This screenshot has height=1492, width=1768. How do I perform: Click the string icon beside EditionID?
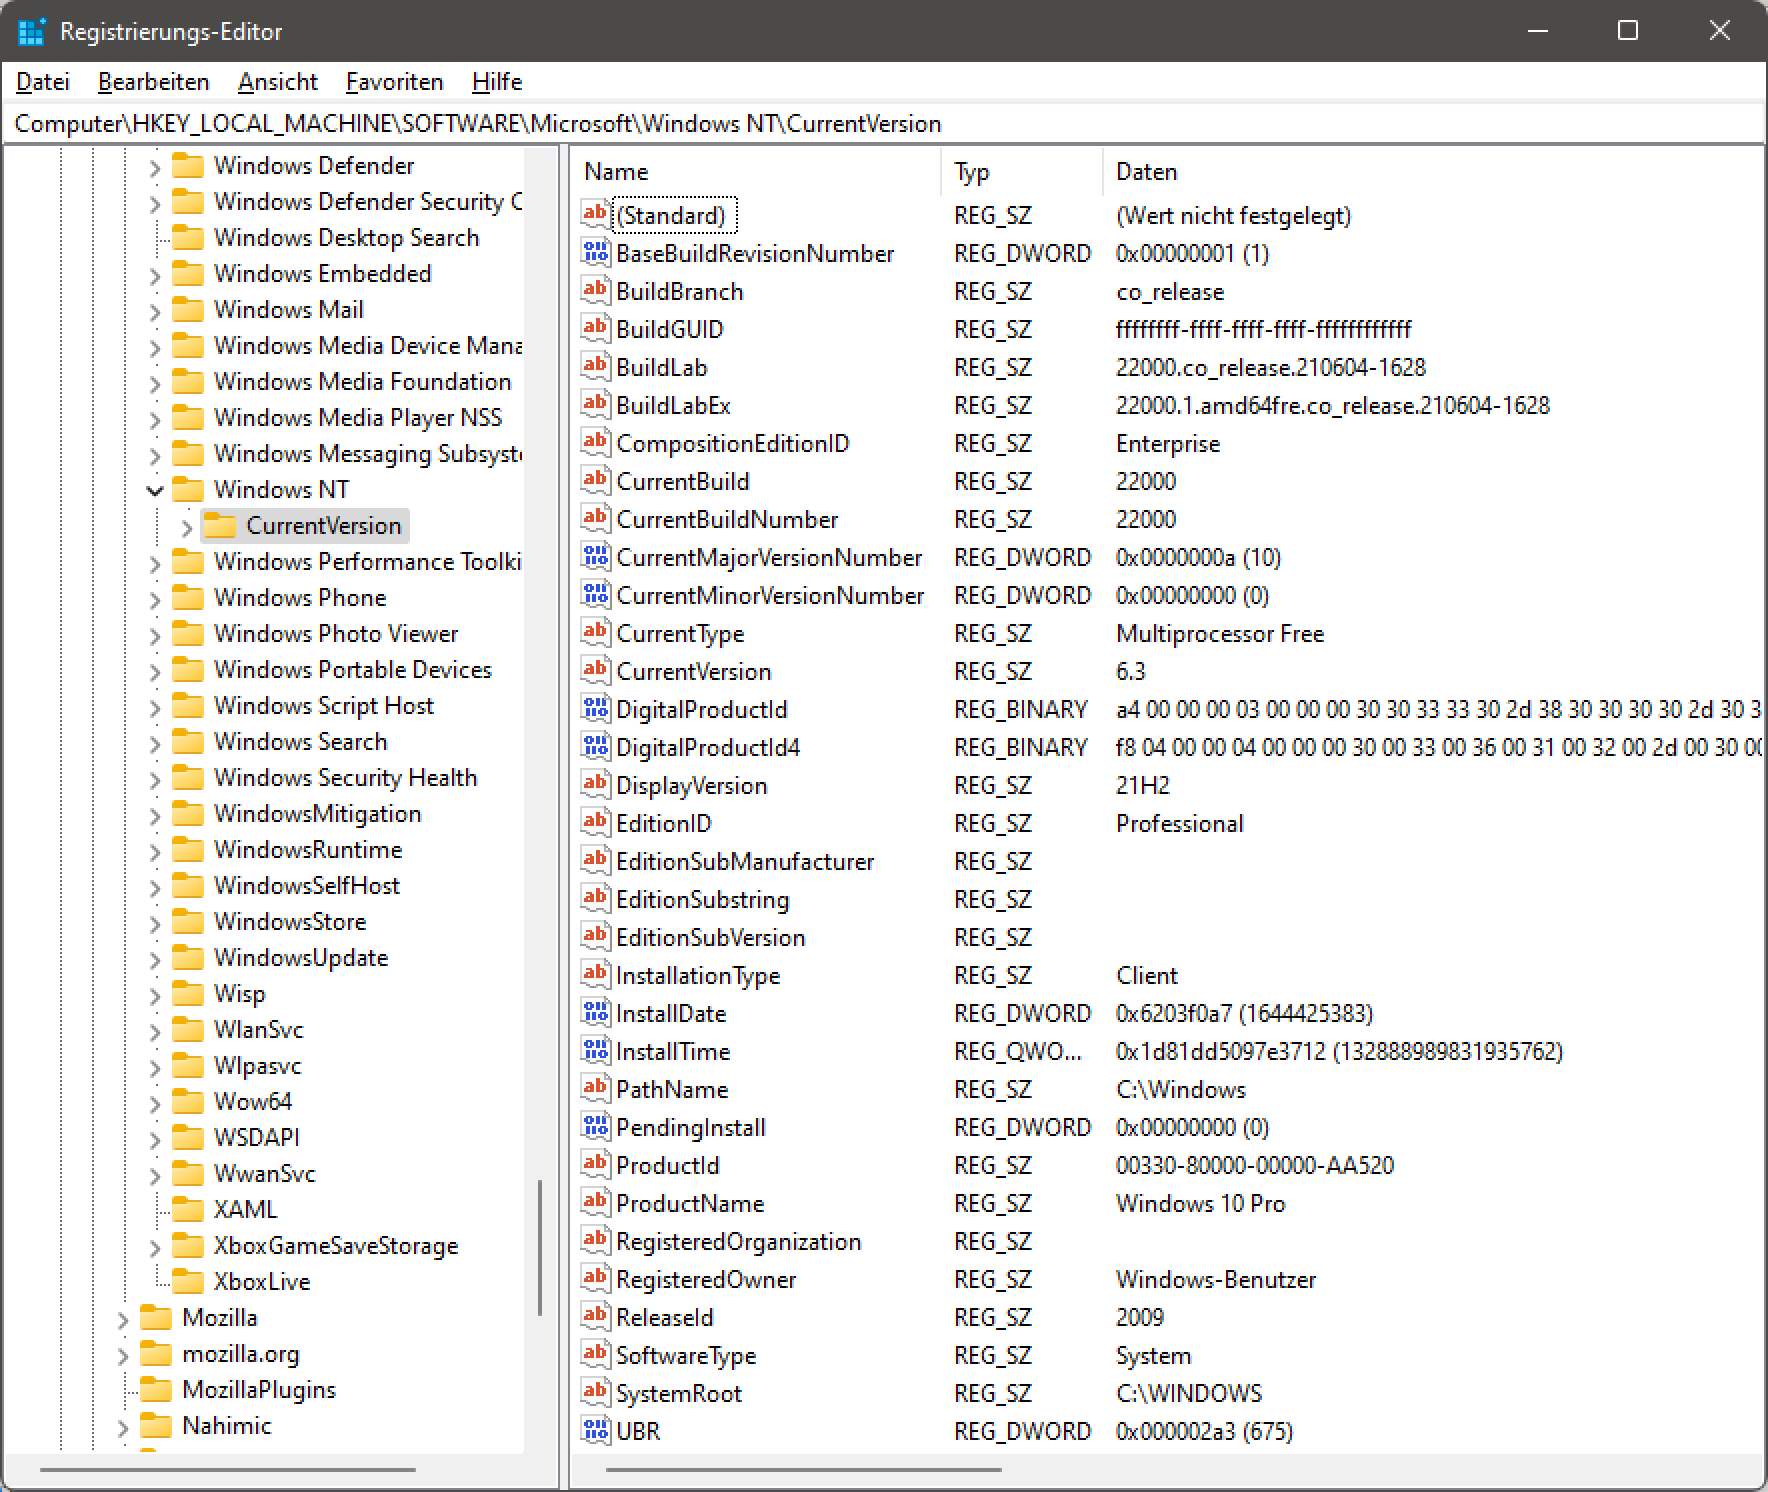(x=595, y=822)
